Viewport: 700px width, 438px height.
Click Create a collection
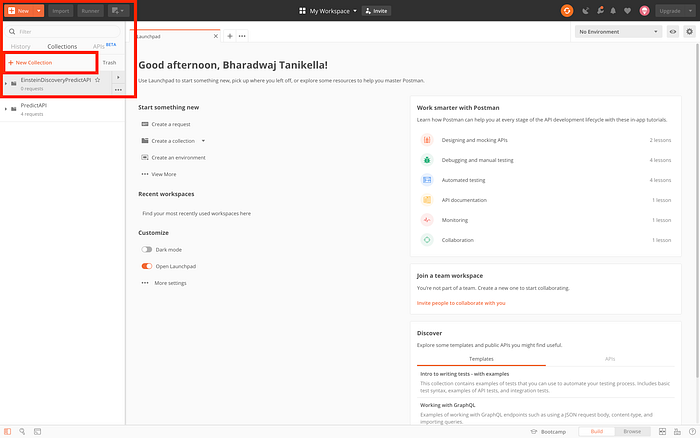pyautogui.click(x=168, y=141)
